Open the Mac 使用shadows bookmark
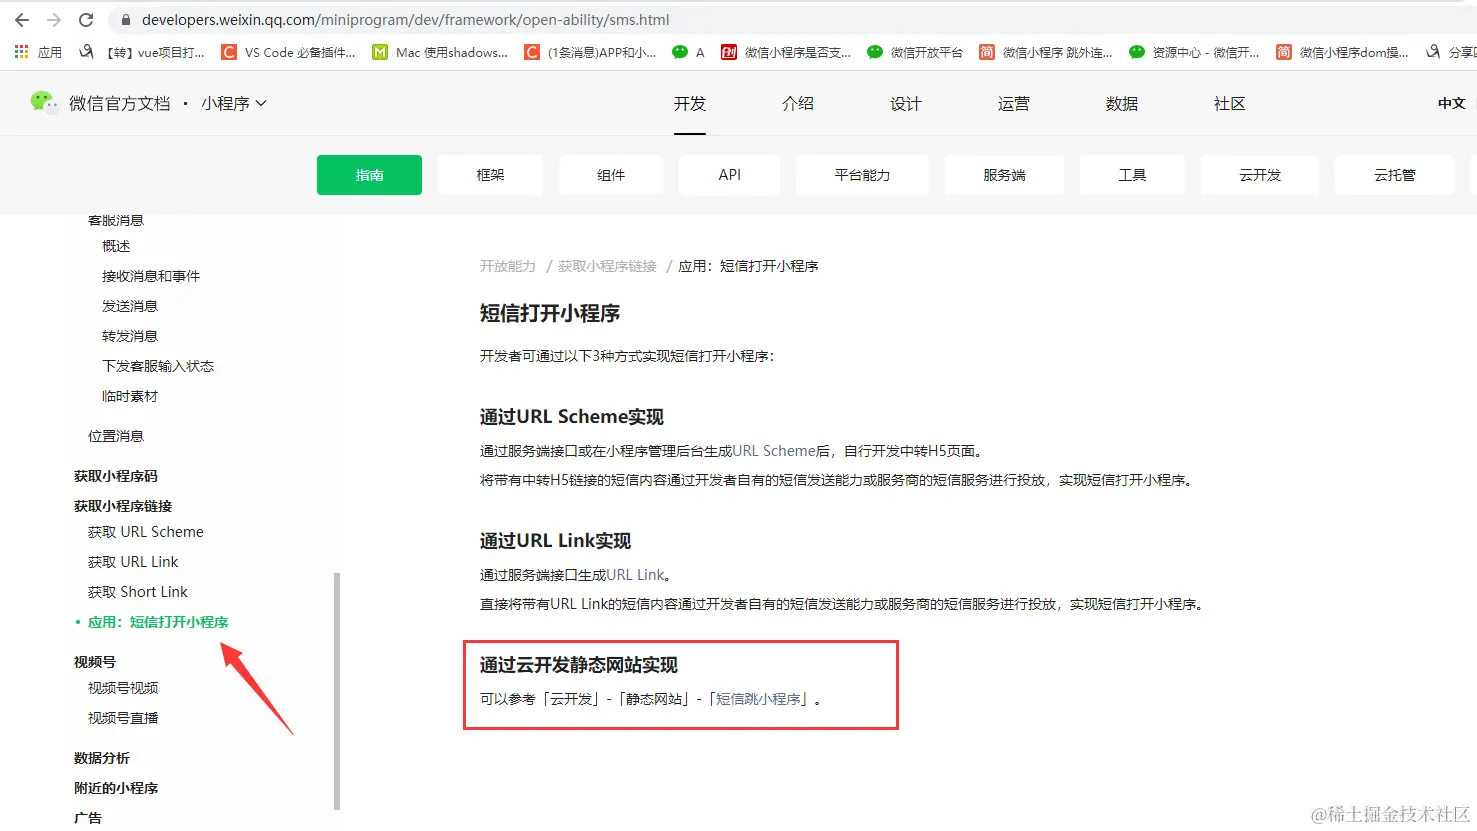Viewport: 1477px width, 831px height. pyautogui.click(x=440, y=52)
